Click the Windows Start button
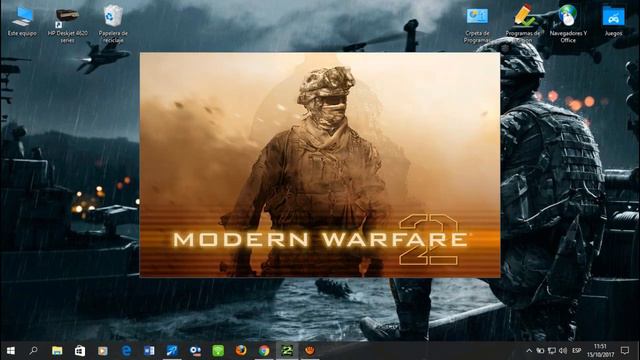640x360 pixels. [11, 351]
